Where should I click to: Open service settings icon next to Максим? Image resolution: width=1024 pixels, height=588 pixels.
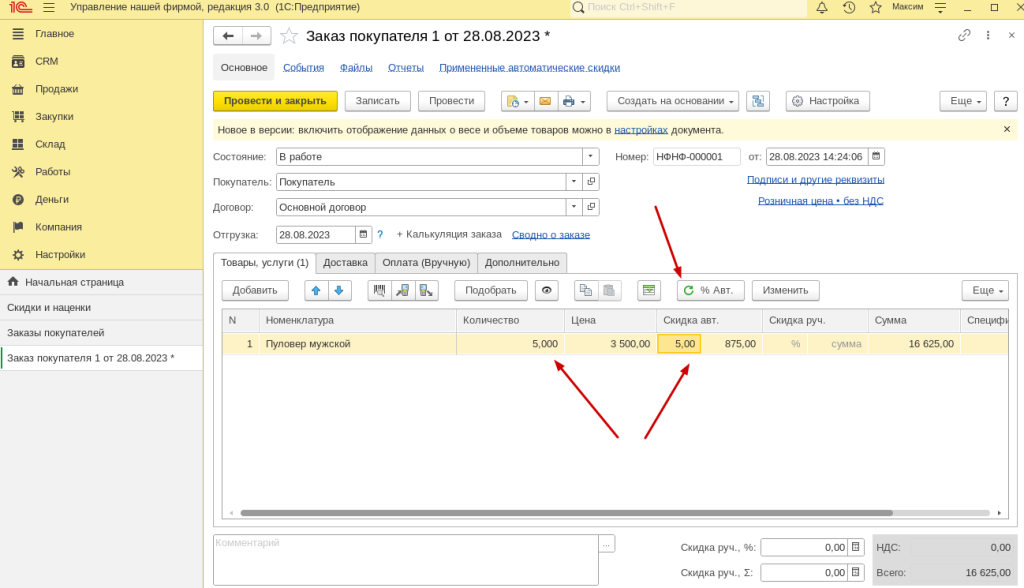940,7
